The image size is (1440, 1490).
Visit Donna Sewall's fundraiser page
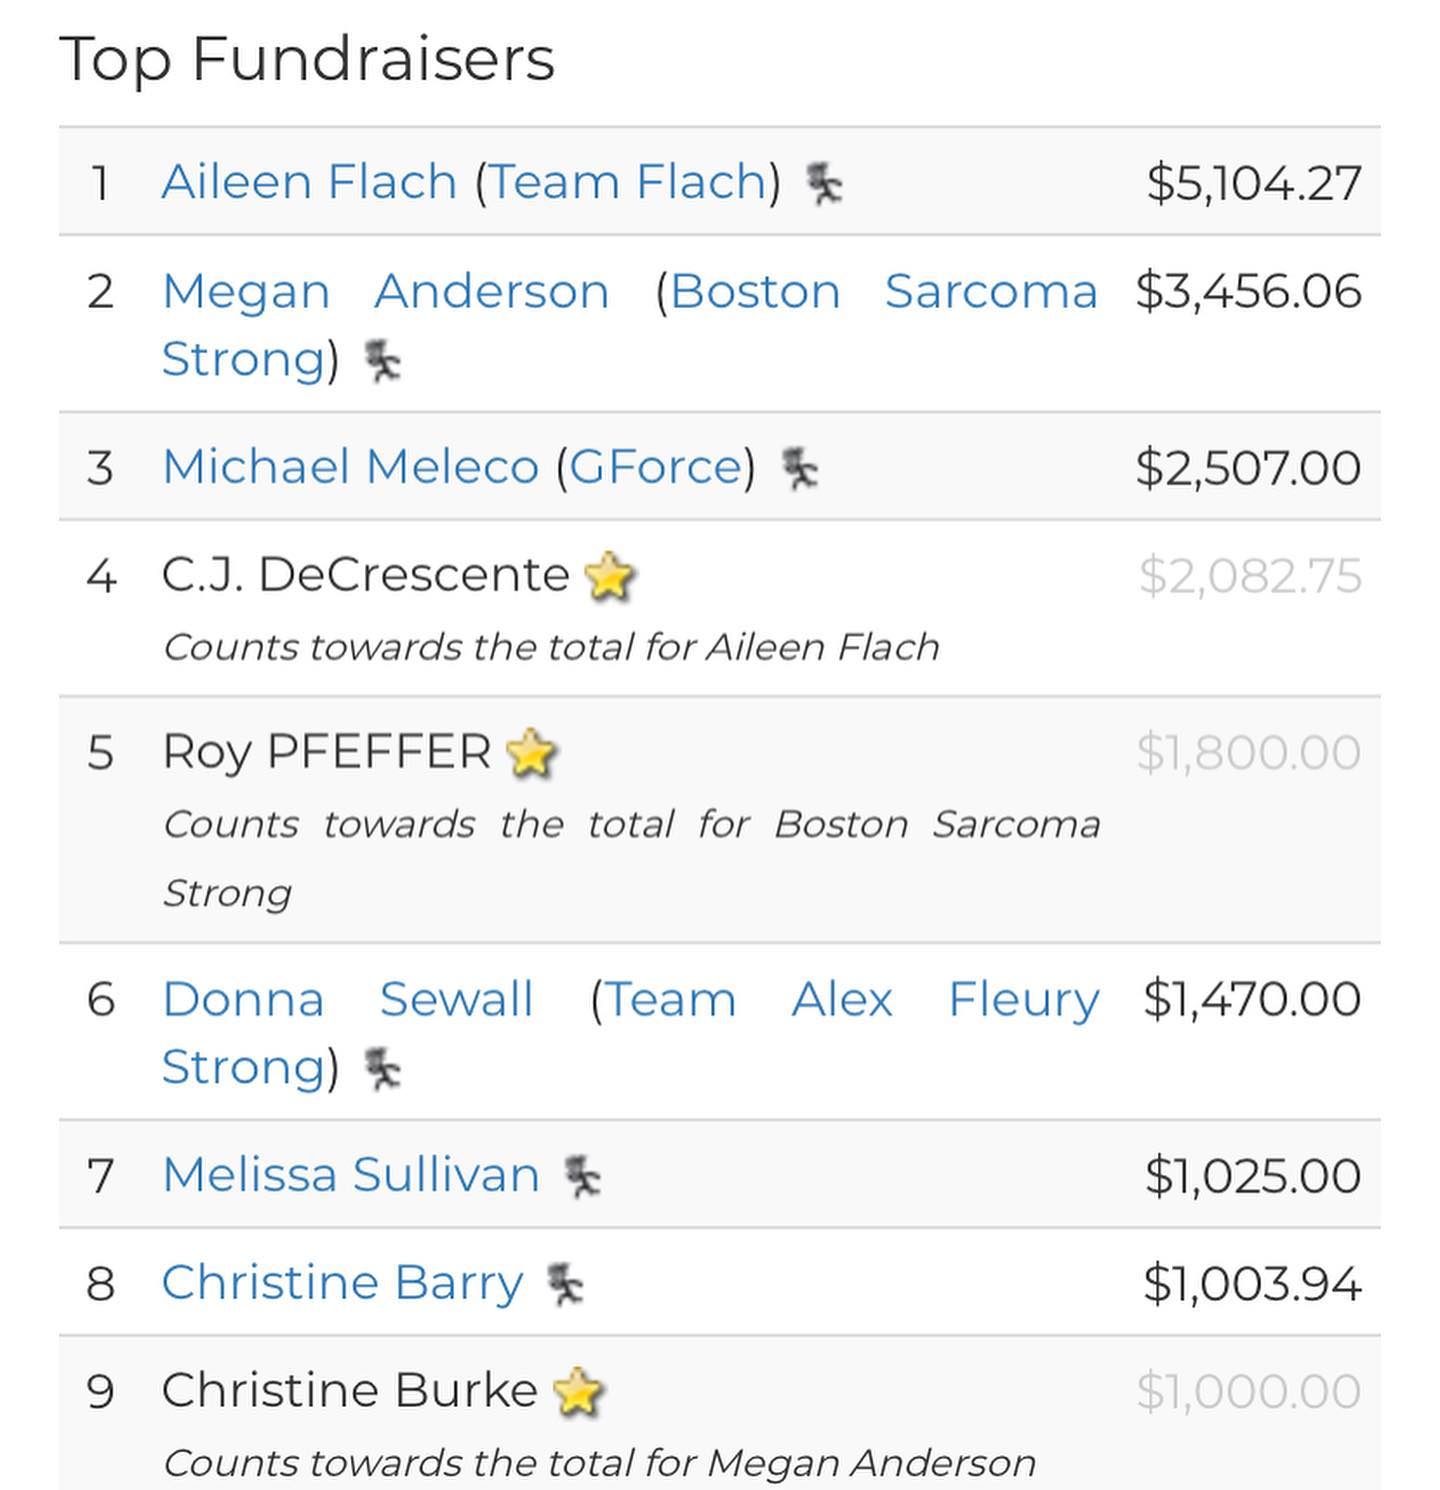coord(348,1000)
